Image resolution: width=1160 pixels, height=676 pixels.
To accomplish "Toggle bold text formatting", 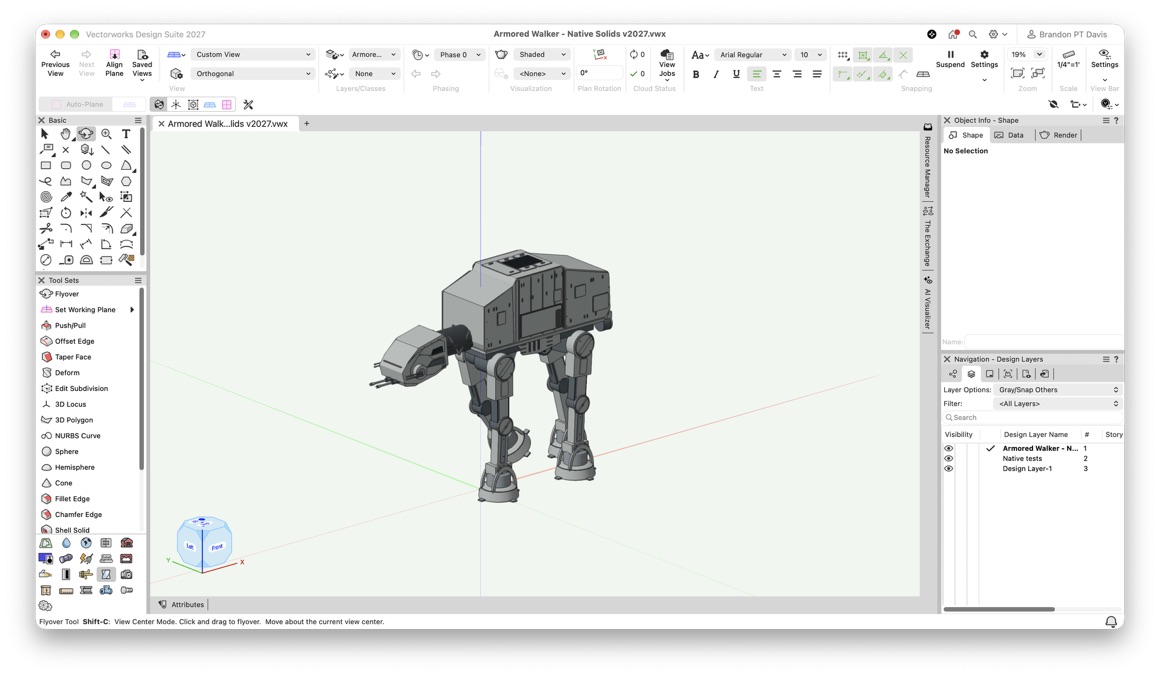I will tap(696, 74).
